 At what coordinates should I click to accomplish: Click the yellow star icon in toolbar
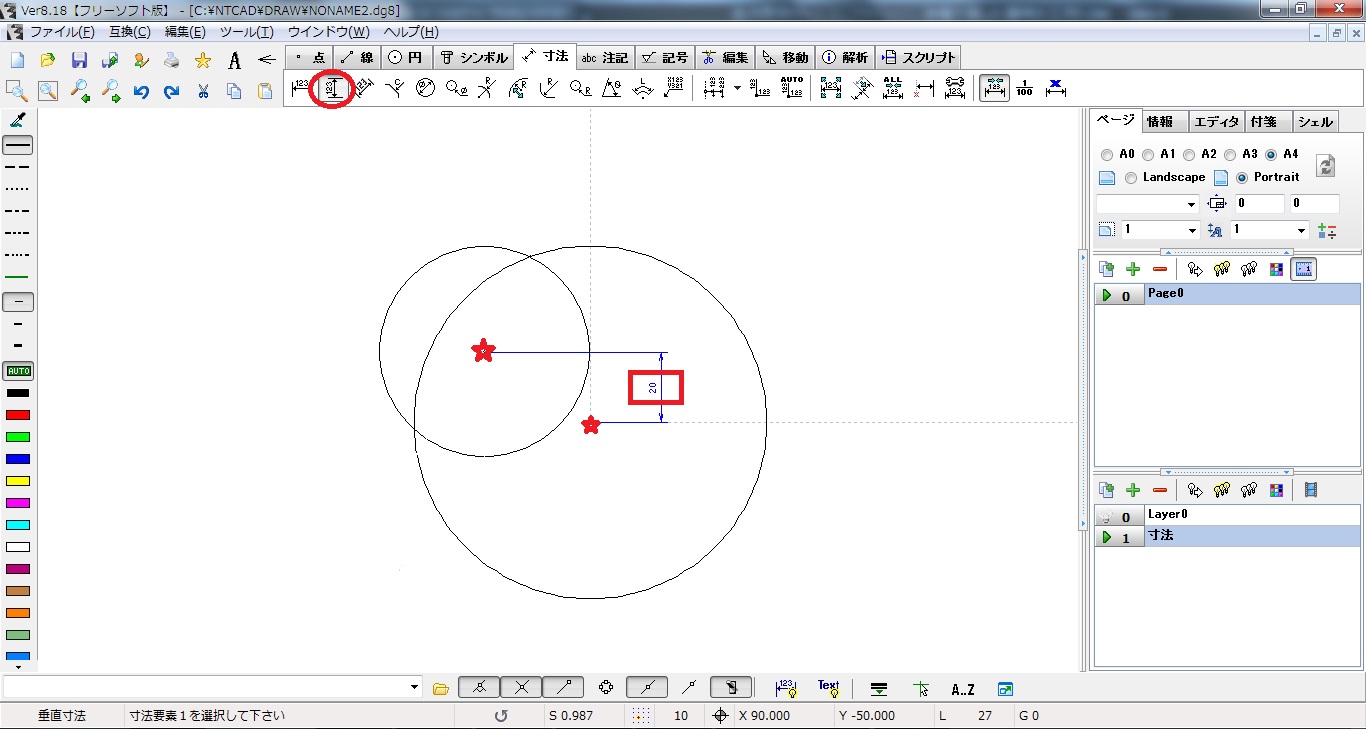(x=203, y=60)
